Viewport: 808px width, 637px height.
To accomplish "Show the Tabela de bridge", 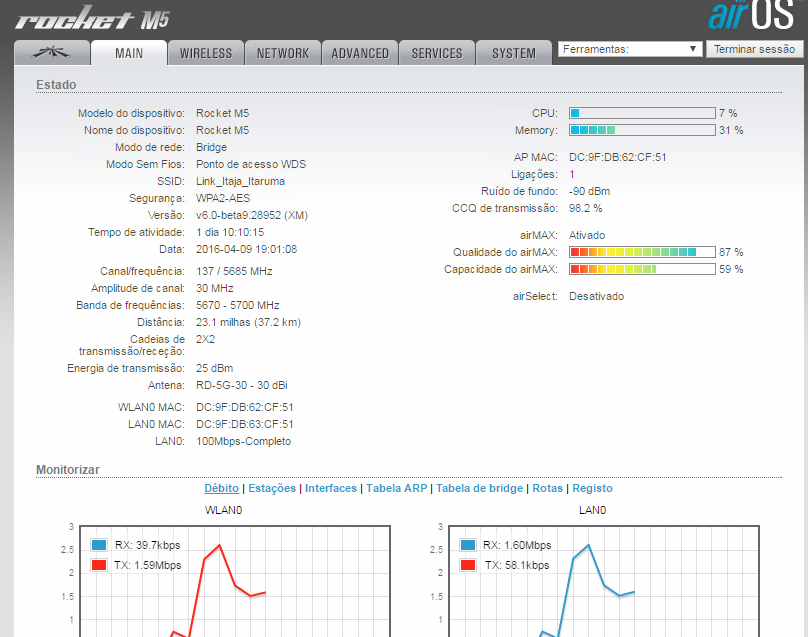I will pos(479,488).
